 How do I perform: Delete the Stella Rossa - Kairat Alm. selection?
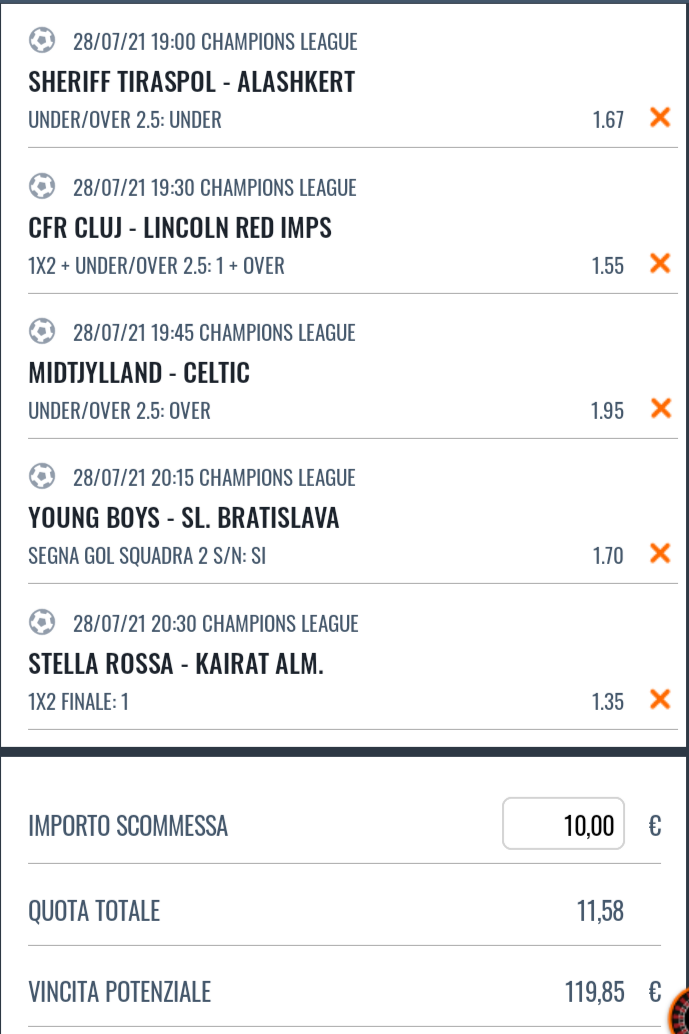point(660,700)
